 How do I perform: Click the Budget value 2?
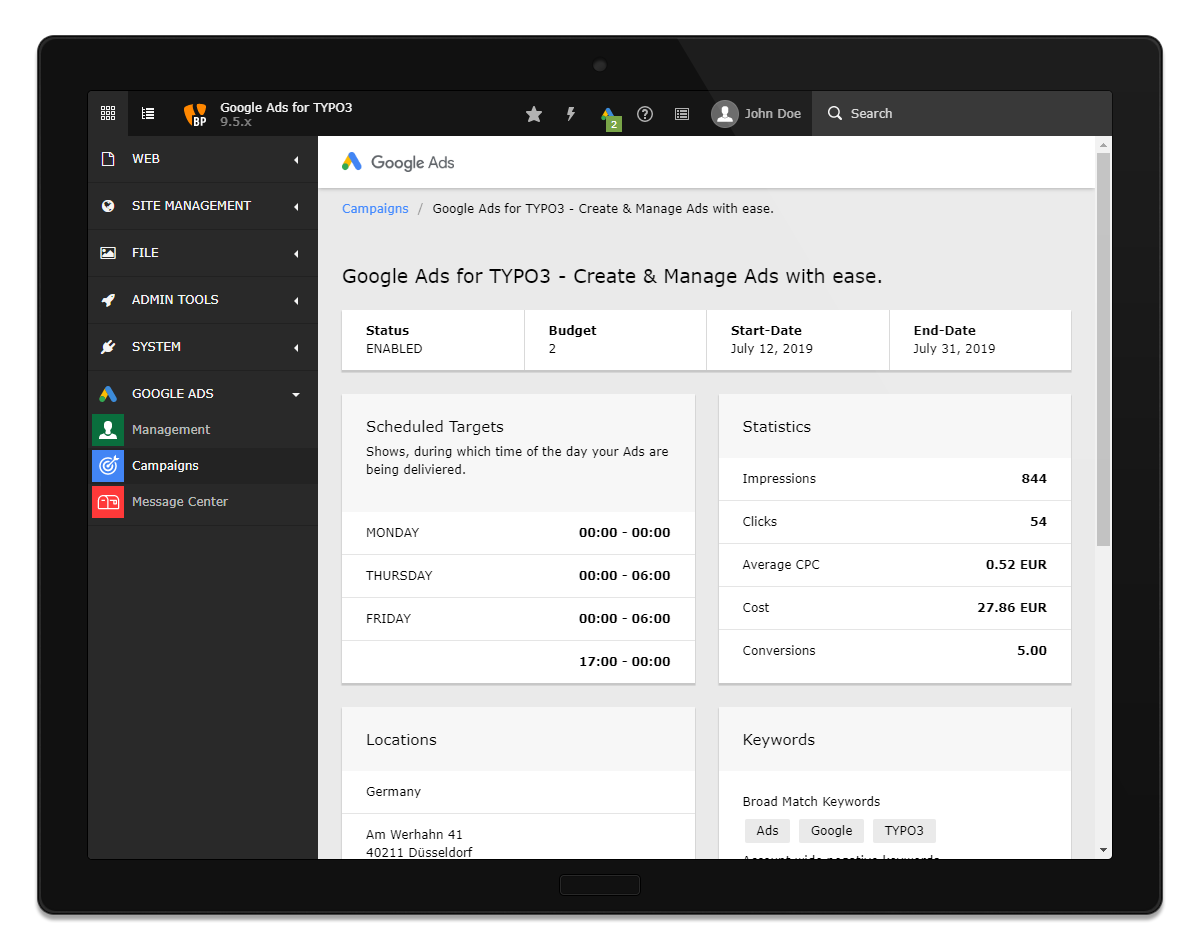(552, 349)
